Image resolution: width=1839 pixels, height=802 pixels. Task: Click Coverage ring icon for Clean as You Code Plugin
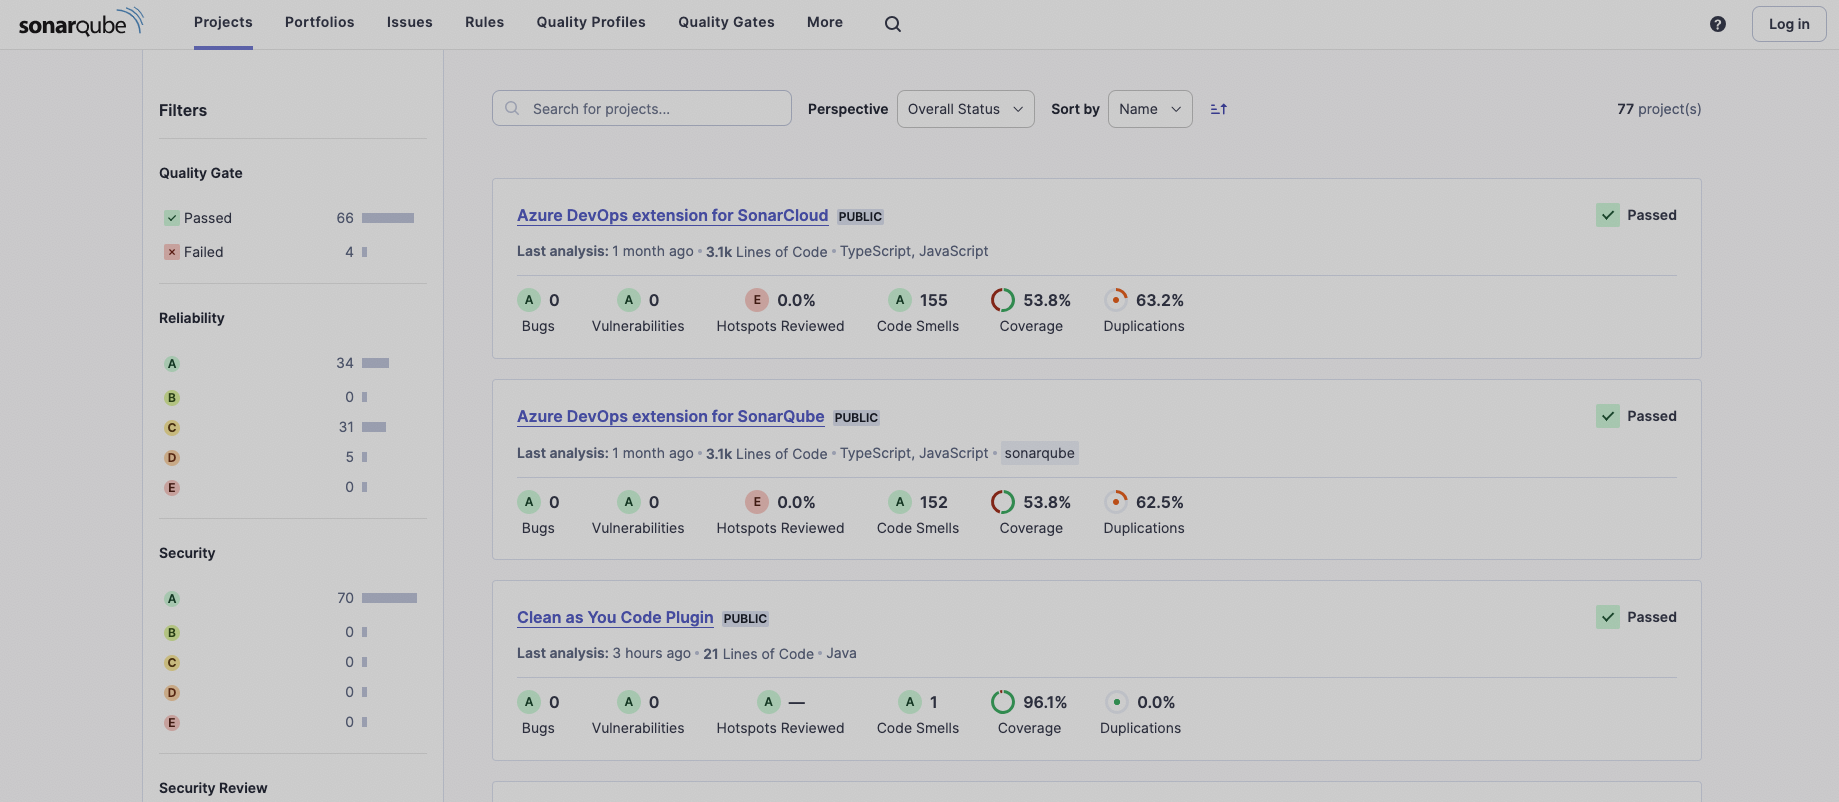coord(1002,702)
